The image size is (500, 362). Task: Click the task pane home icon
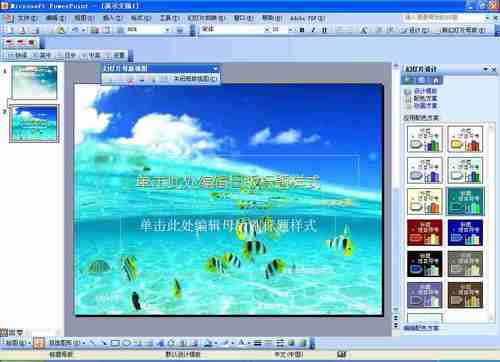coord(436,80)
